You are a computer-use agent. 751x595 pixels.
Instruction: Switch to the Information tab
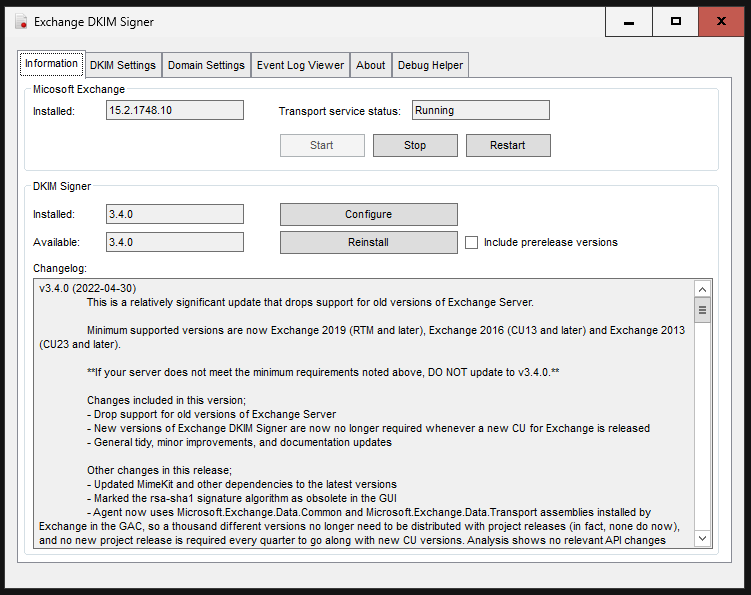coord(52,64)
